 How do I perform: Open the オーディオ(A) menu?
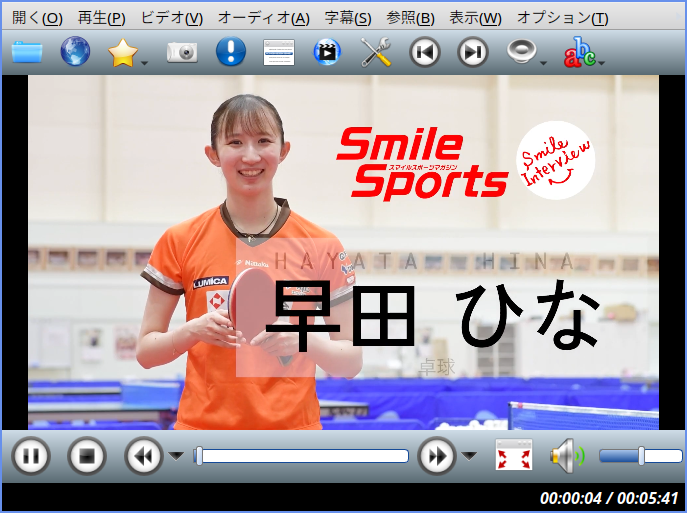coord(264,18)
